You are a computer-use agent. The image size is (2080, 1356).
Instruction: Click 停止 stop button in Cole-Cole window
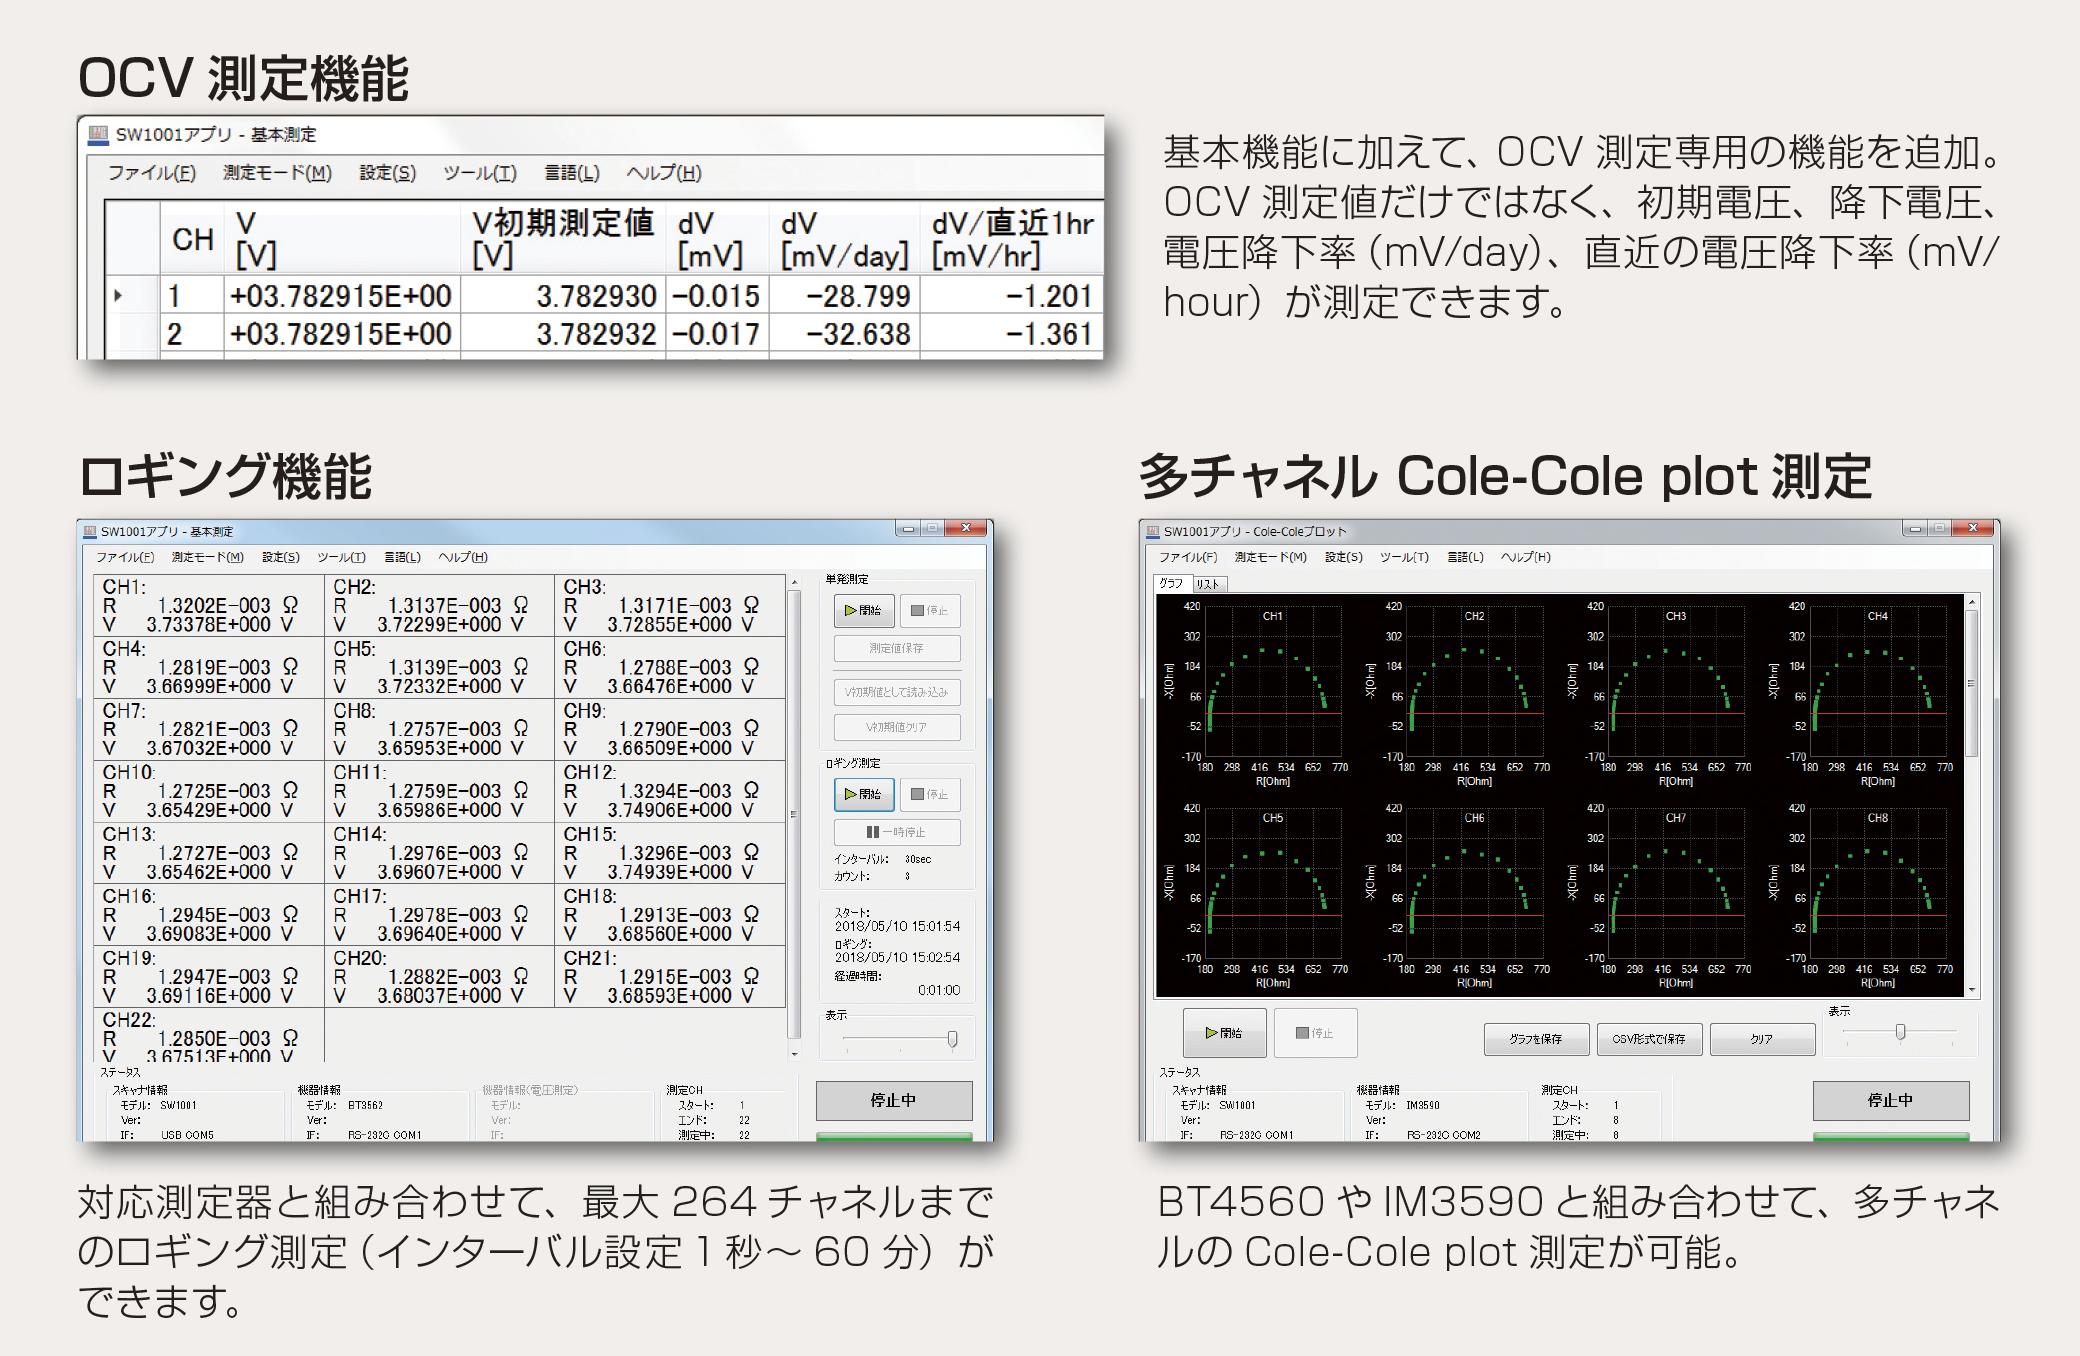tap(1315, 1033)
